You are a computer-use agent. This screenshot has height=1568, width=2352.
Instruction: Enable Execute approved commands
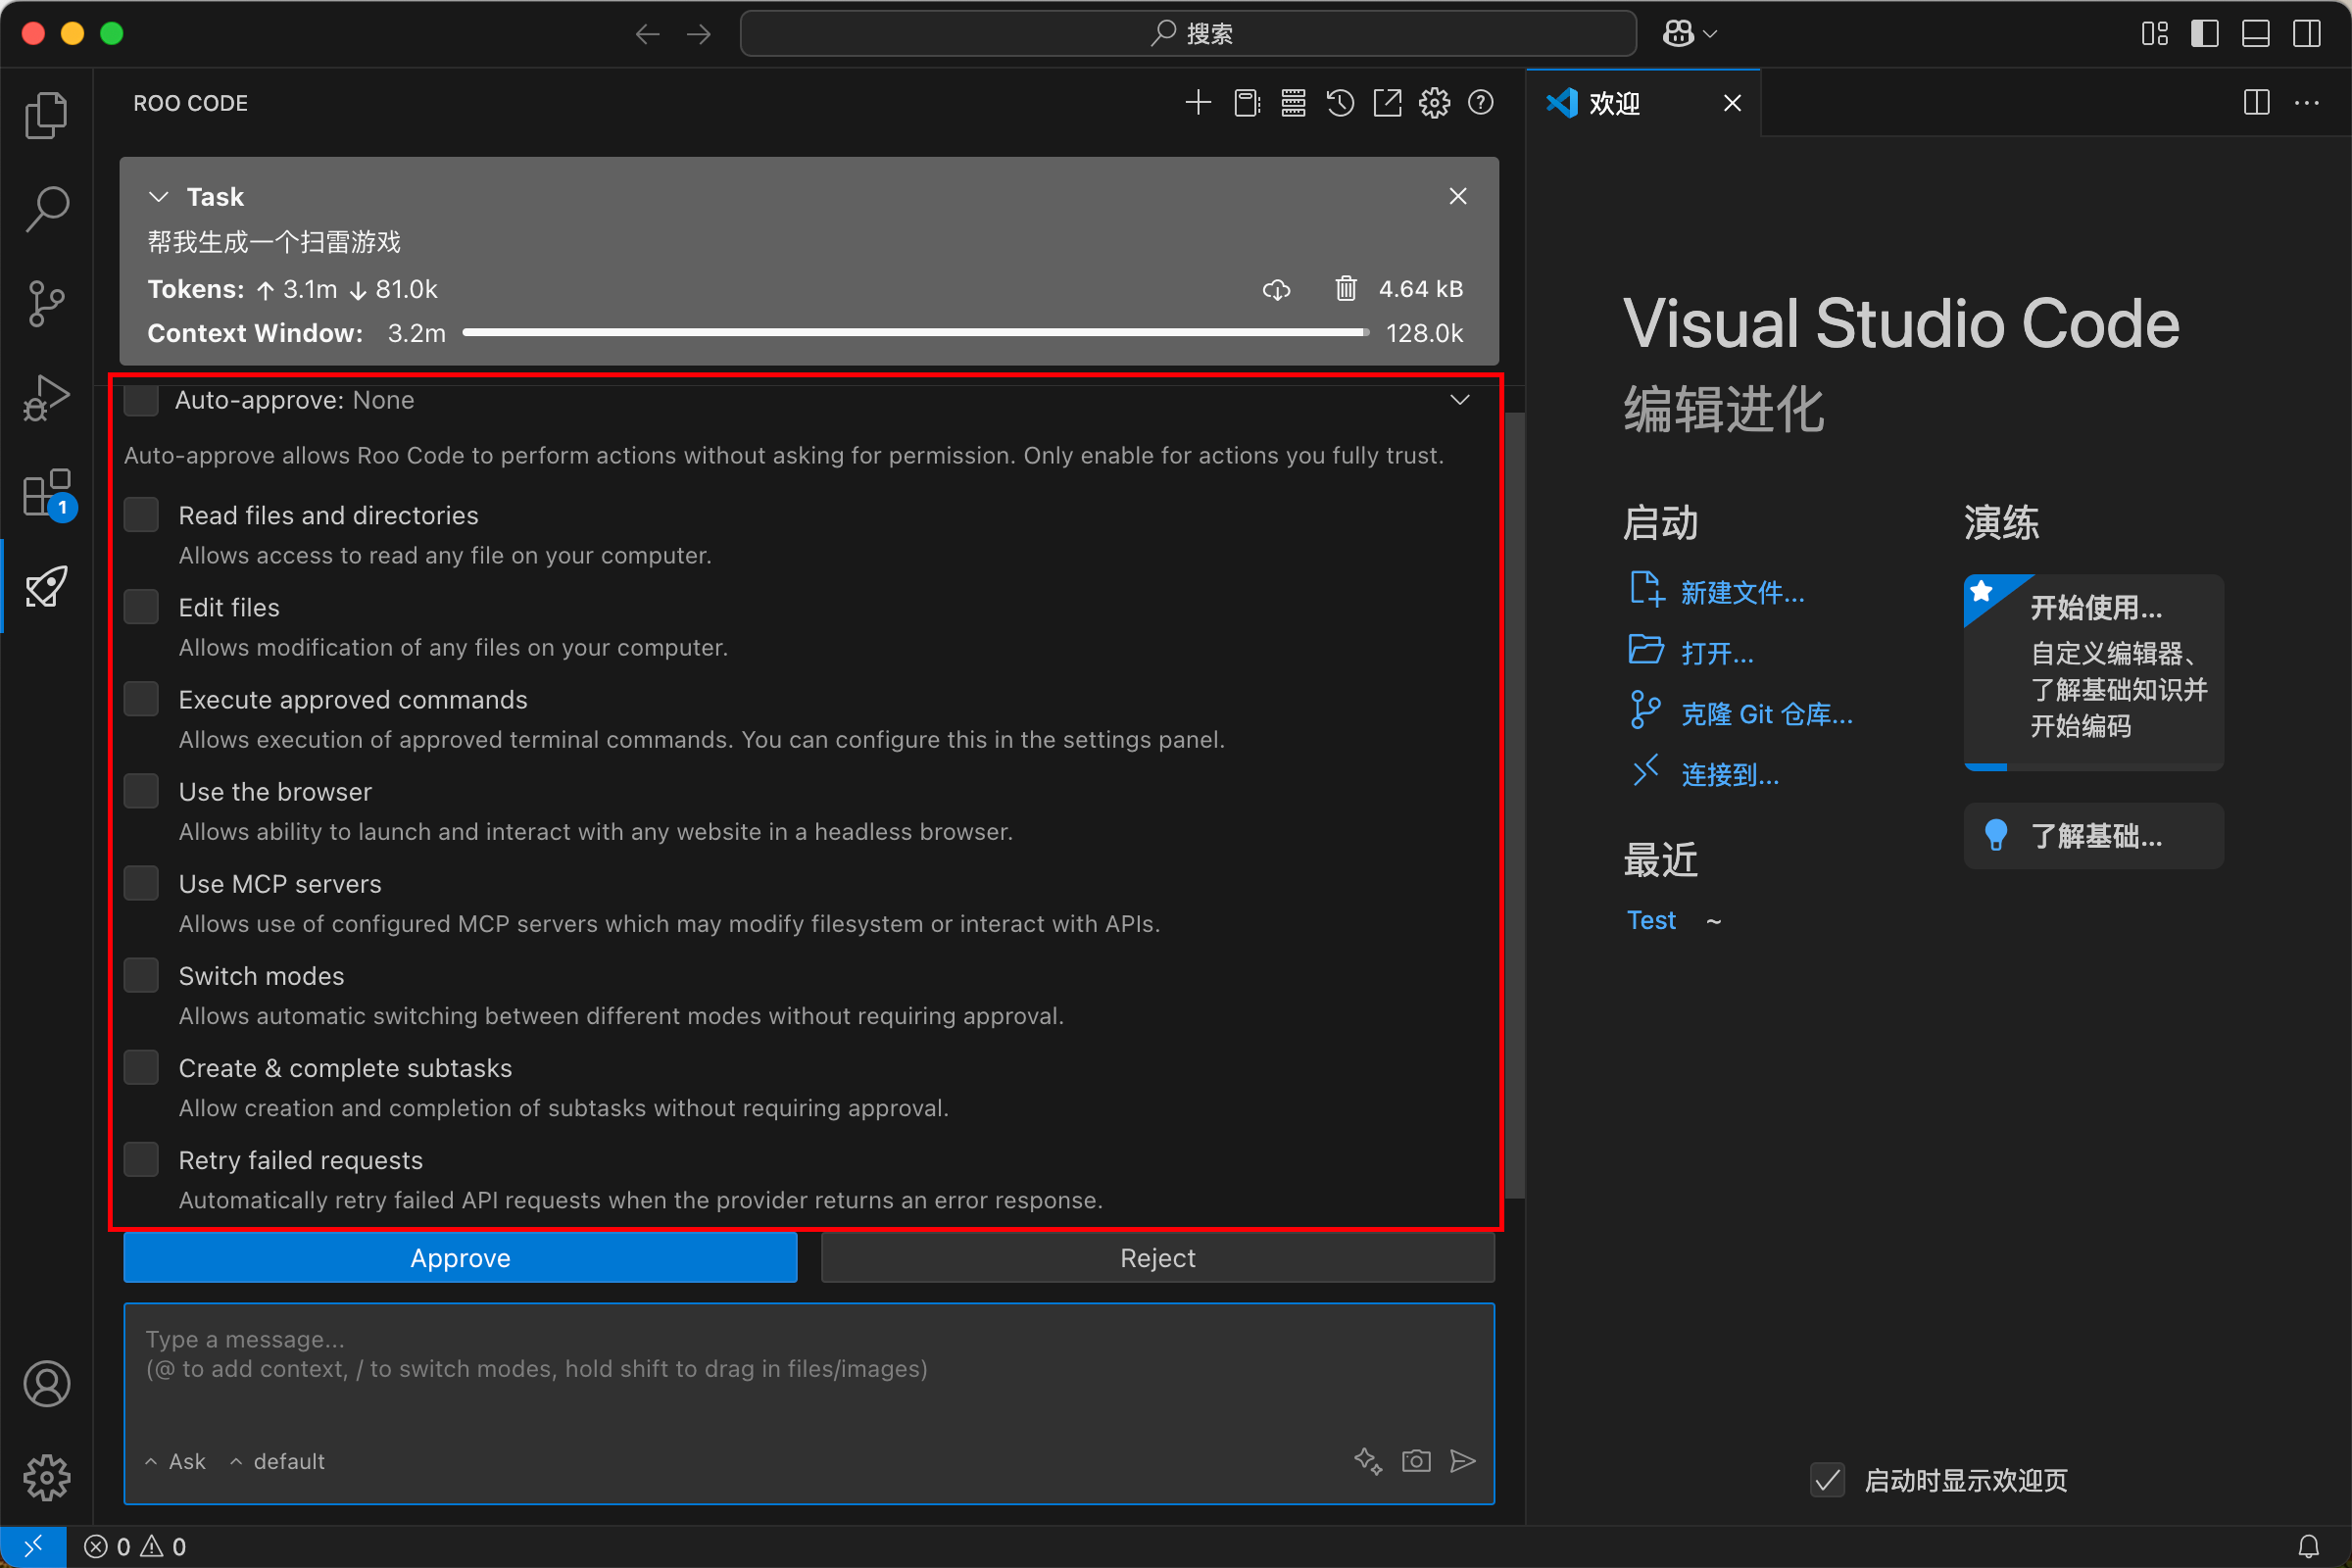coord(141,699)
